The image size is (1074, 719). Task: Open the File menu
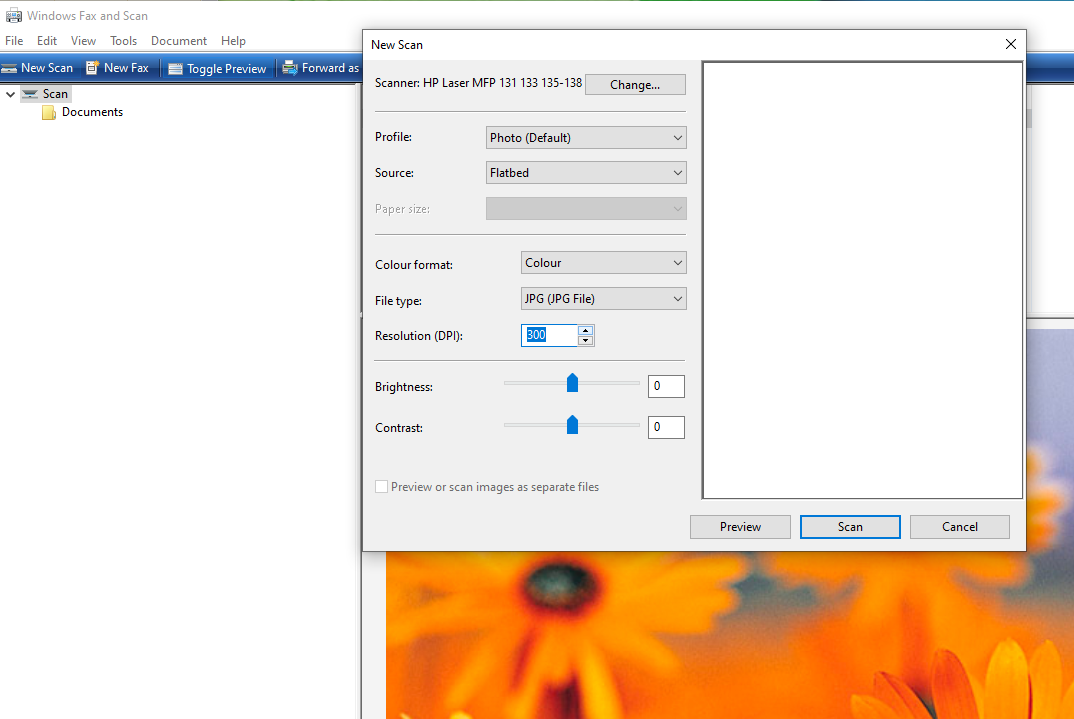tap(14, 40)
